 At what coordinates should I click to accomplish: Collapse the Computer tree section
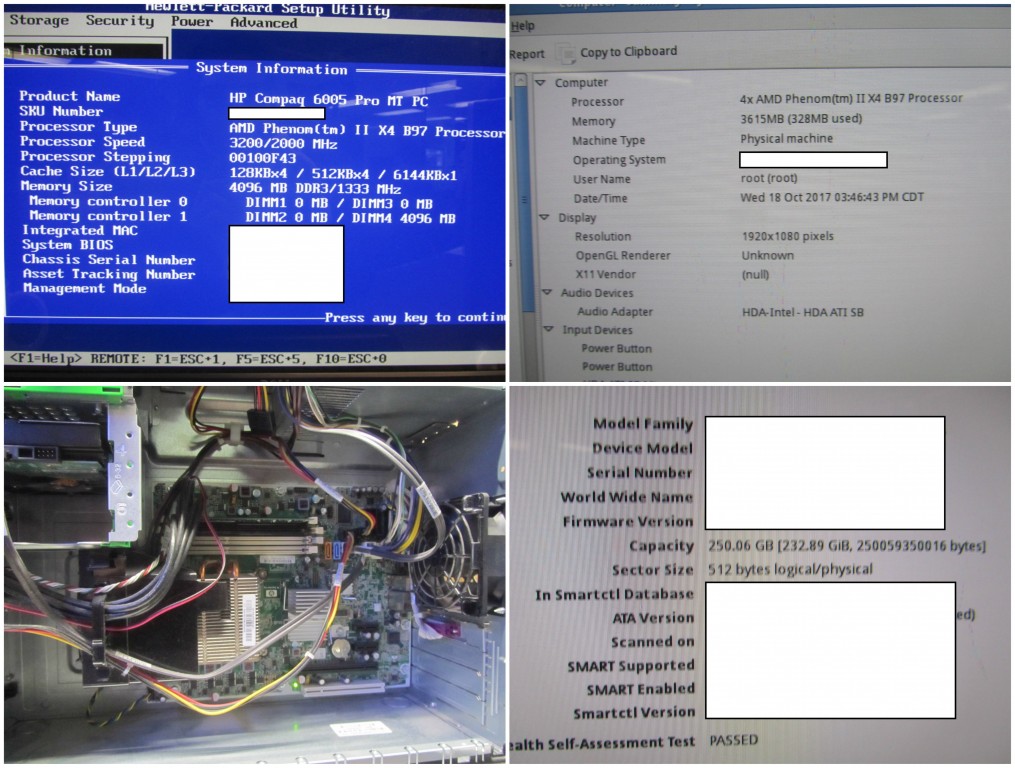541,83
